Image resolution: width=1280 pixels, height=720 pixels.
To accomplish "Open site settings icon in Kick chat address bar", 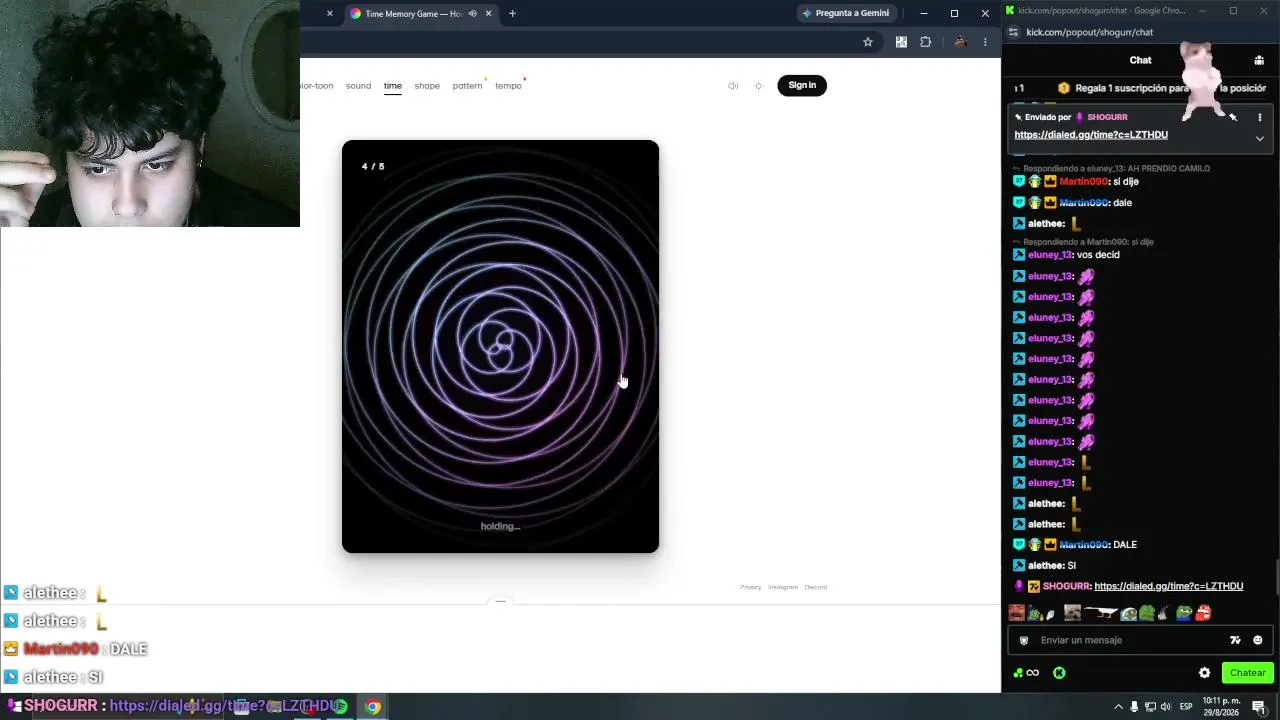I will point(1013,32).
